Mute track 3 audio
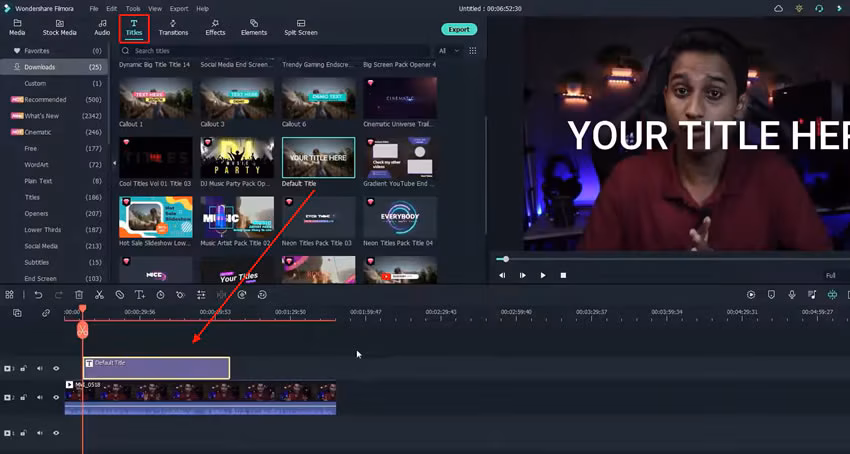 coord(40,368)
